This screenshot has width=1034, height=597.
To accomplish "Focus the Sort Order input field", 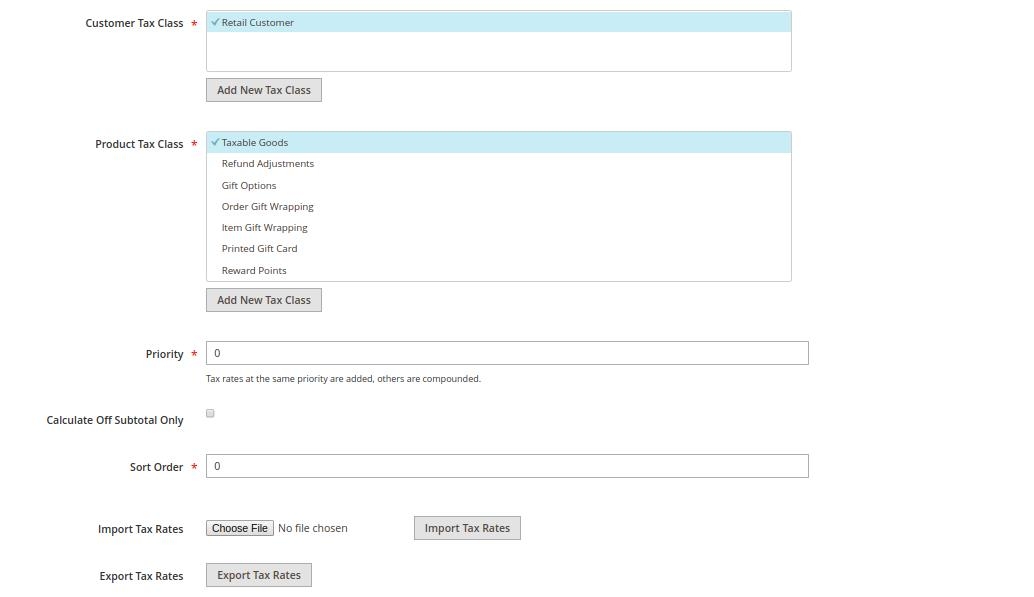I will [507, 466].
